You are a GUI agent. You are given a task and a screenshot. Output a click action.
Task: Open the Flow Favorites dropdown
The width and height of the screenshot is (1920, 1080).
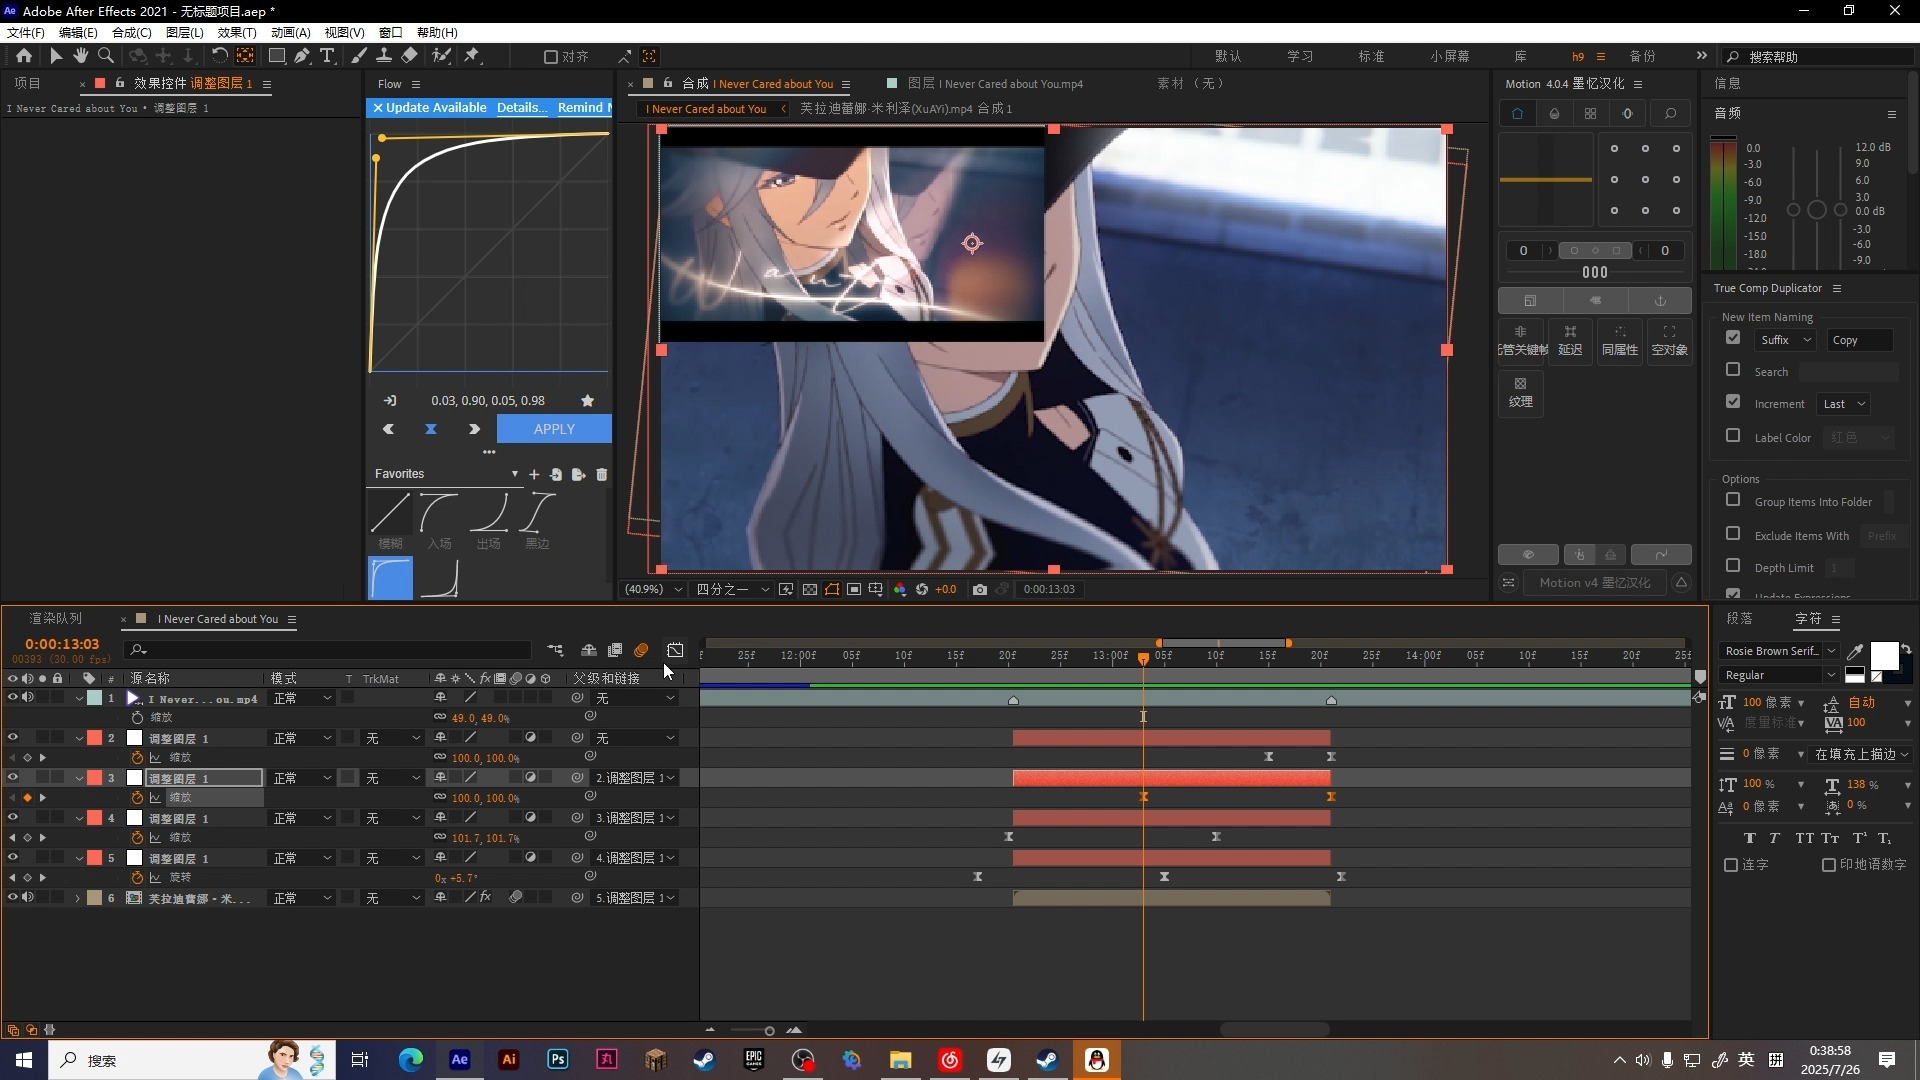[447, 474]
